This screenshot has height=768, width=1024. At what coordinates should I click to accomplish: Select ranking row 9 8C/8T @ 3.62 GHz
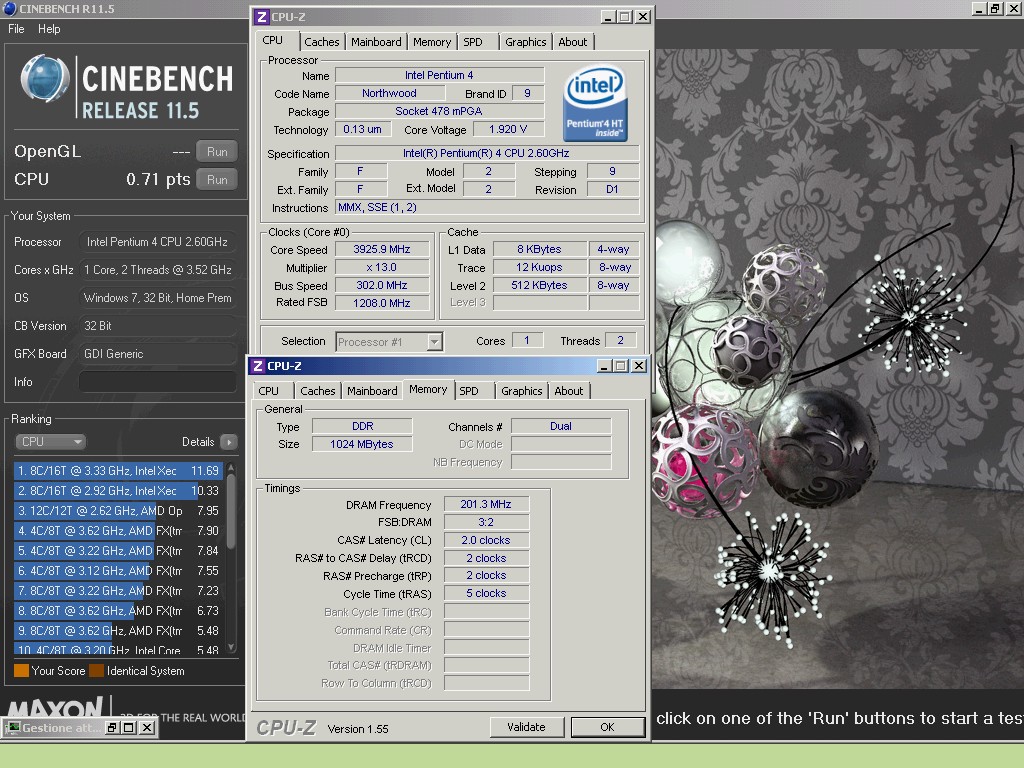point(118,631)
